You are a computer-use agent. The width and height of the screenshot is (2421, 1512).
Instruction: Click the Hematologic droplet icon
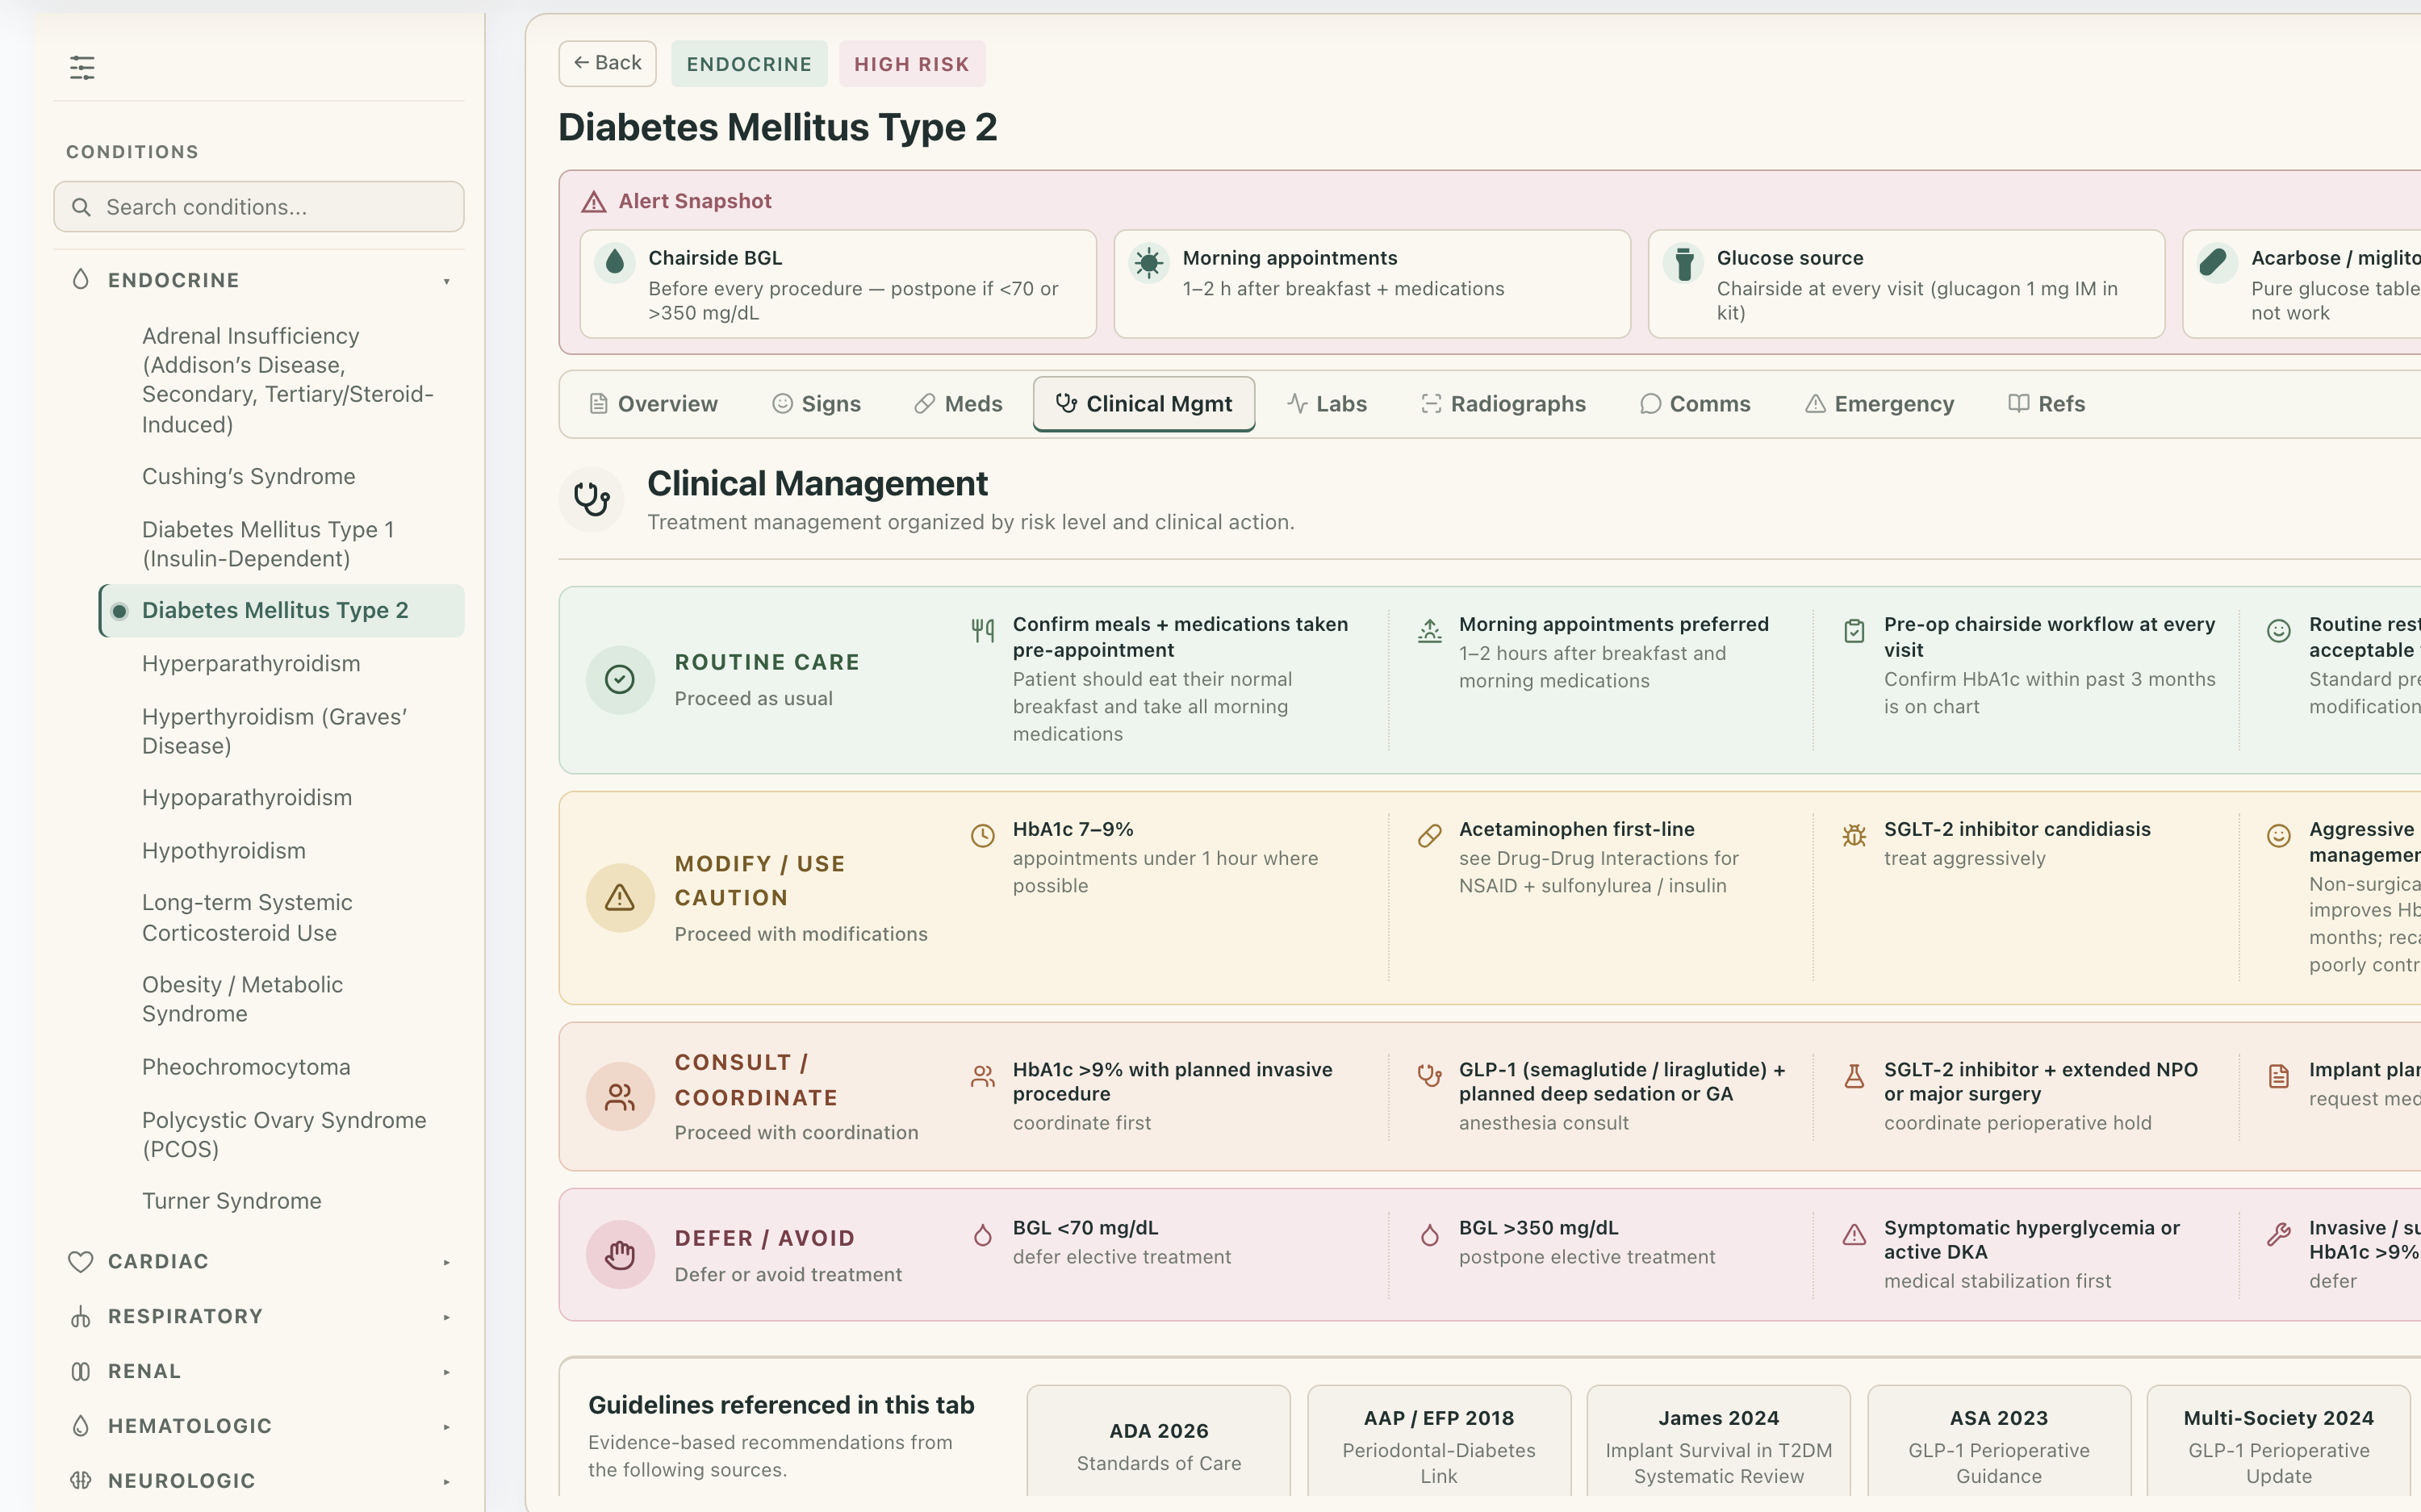pos(81,1426)
